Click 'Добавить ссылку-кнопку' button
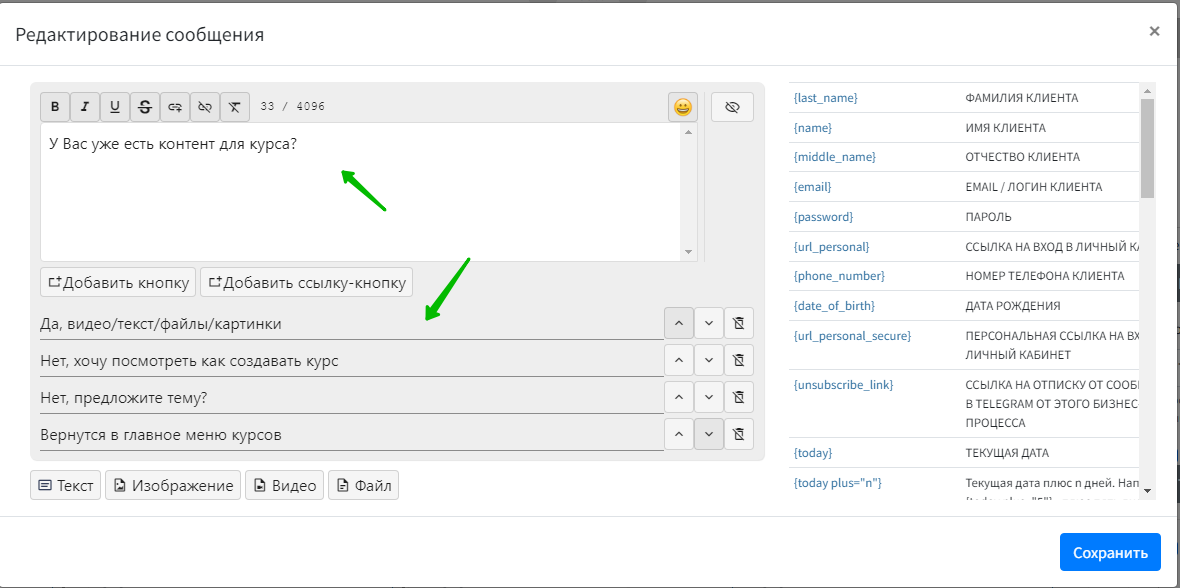Screen dimensions: 1180x588 306,282
